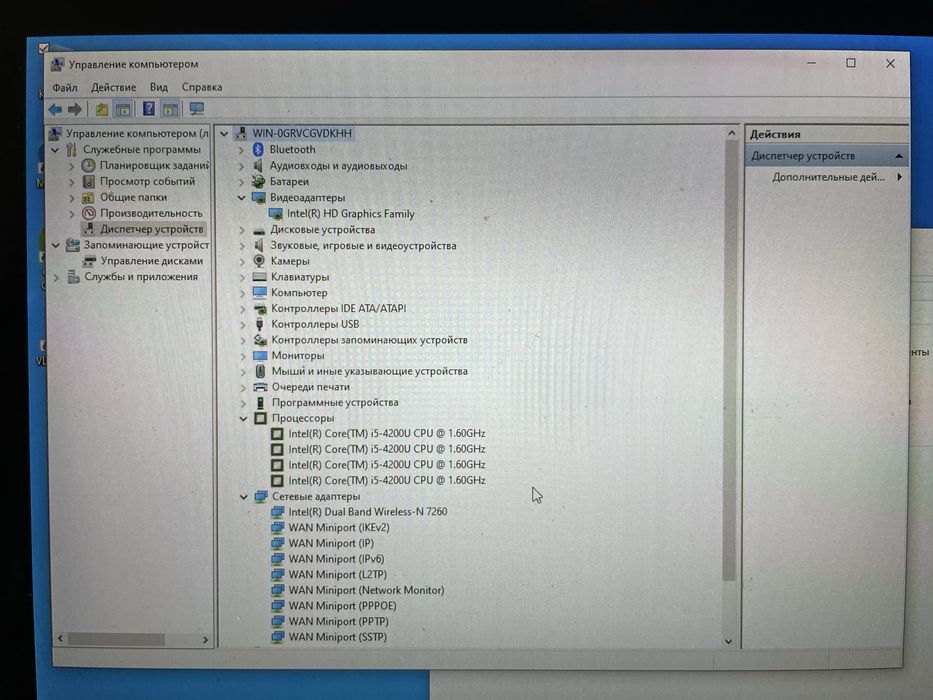The width and height of the screenshot is (933, 700).
Task: Click the Камеры webcam icon
Action: click(x=259, y=261)
